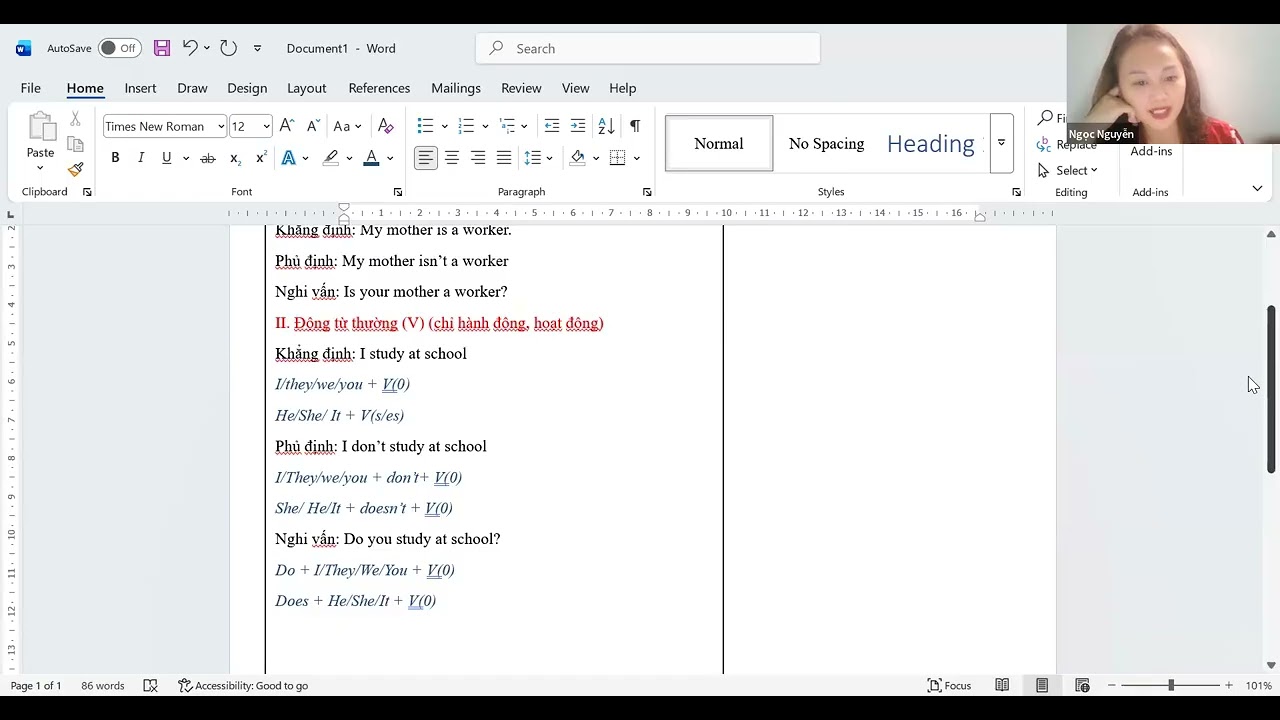This screenshot has height=720, width=1280.
Task: Increase font size with the larger A
Action: (x=287, y=126)
